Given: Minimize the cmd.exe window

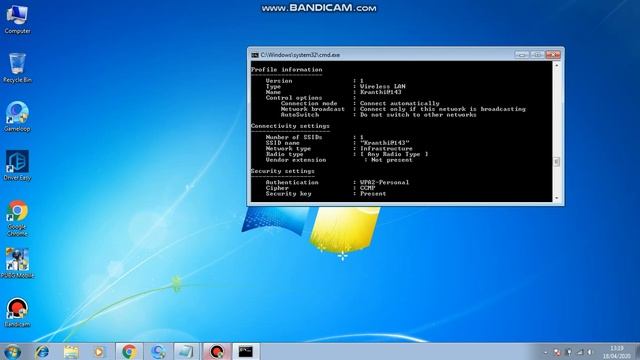Looking at the screenshot, I should click(x=522, y=55).
